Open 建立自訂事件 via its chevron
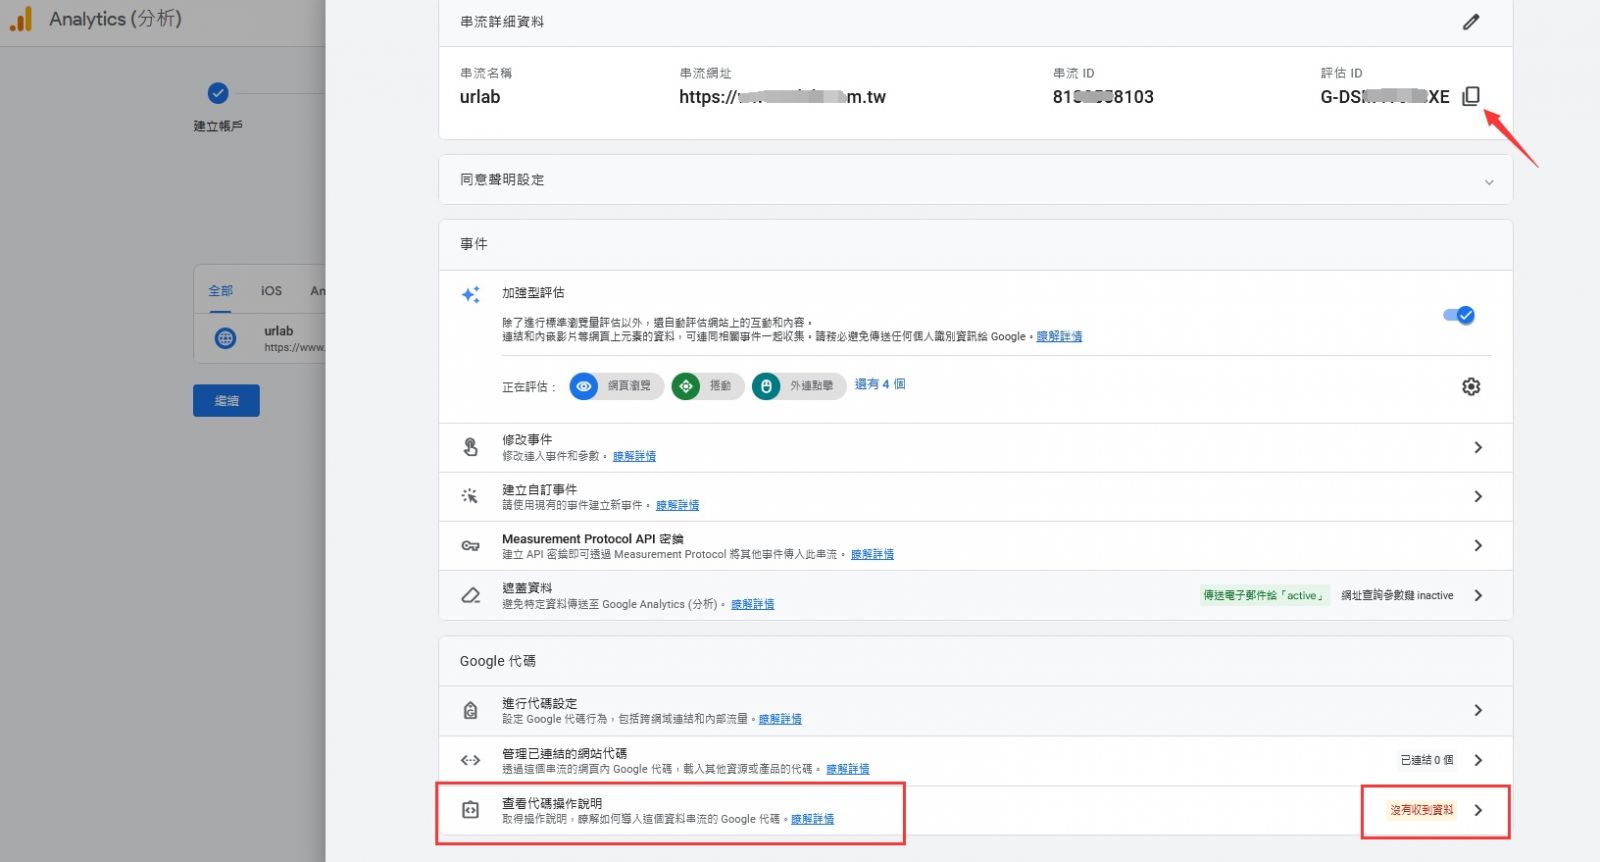The image size is (1600, 862). pos(1478,496)
